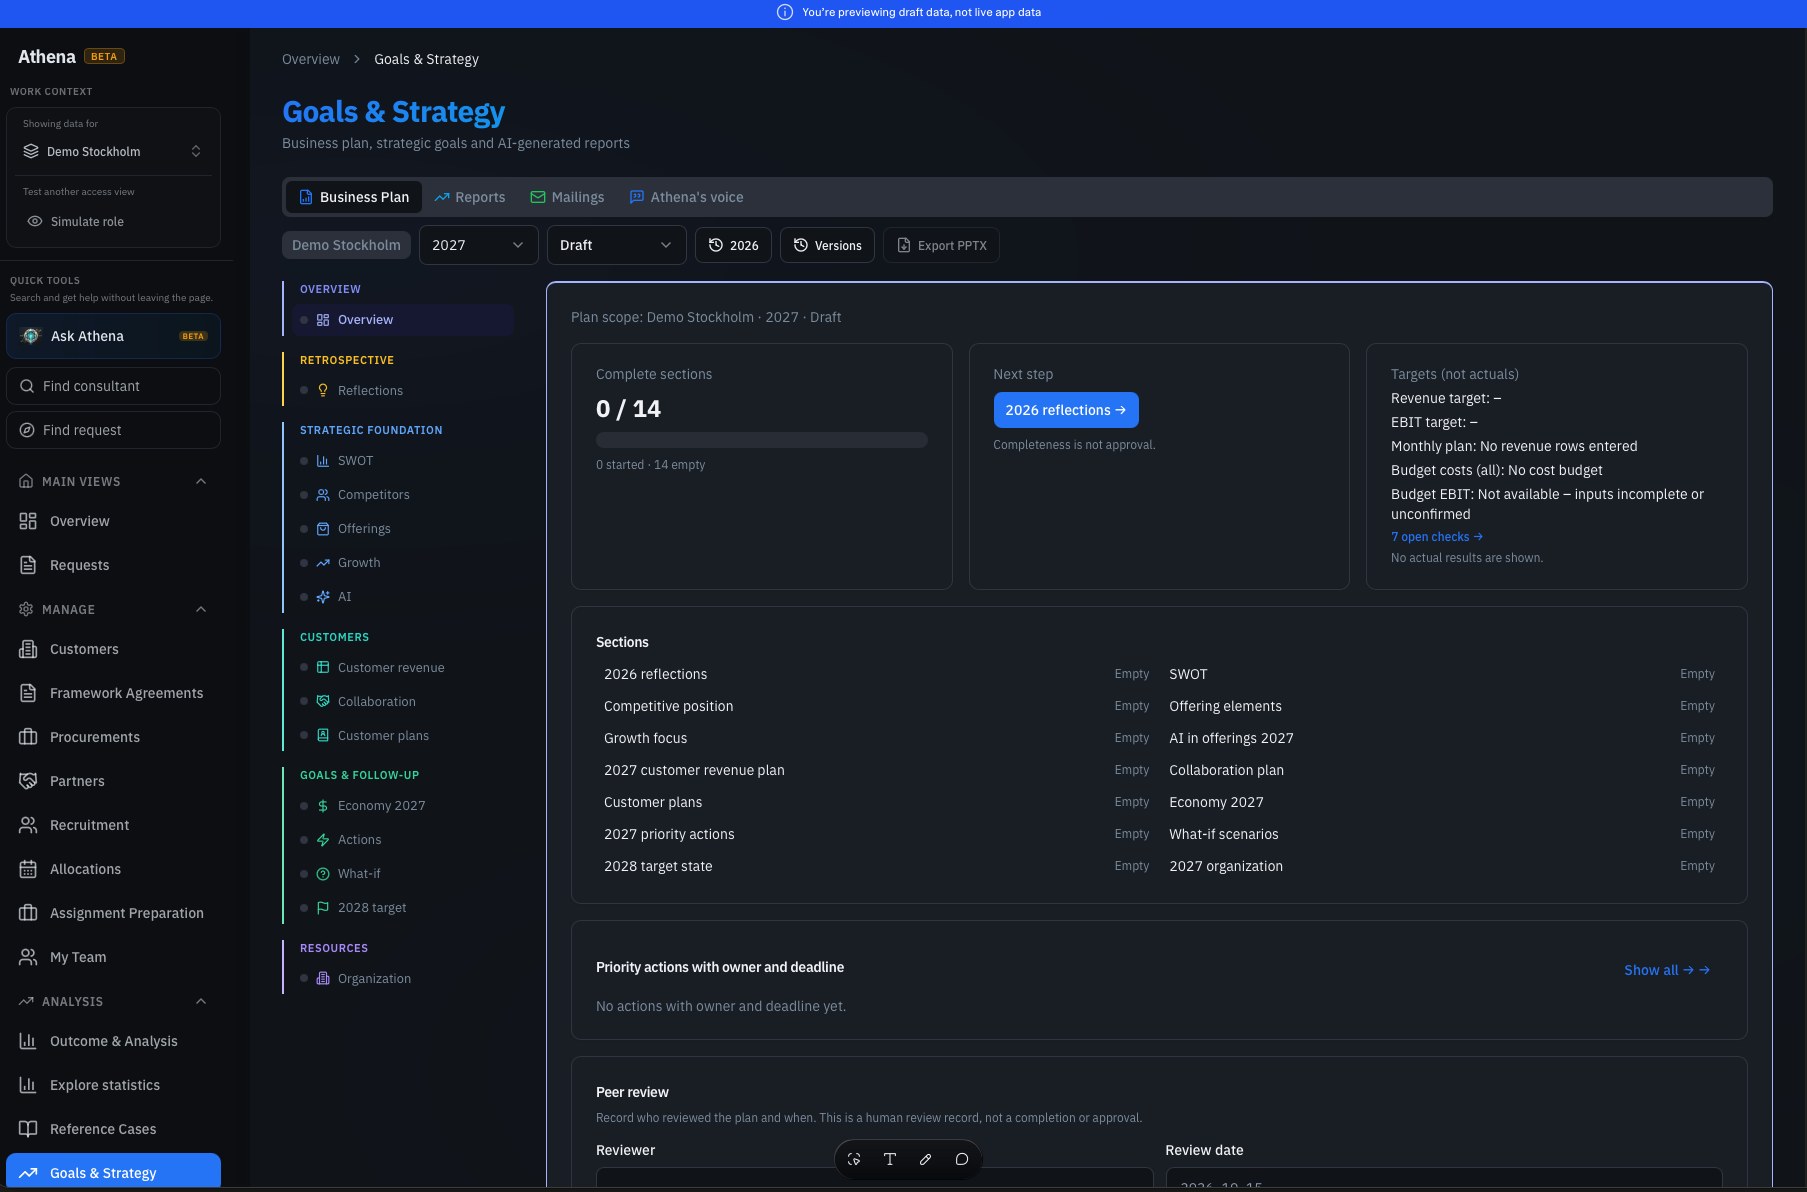Open the 2027 year dropdown
Viewport: 1807px width, 1192px height.
tap(478, 245)
